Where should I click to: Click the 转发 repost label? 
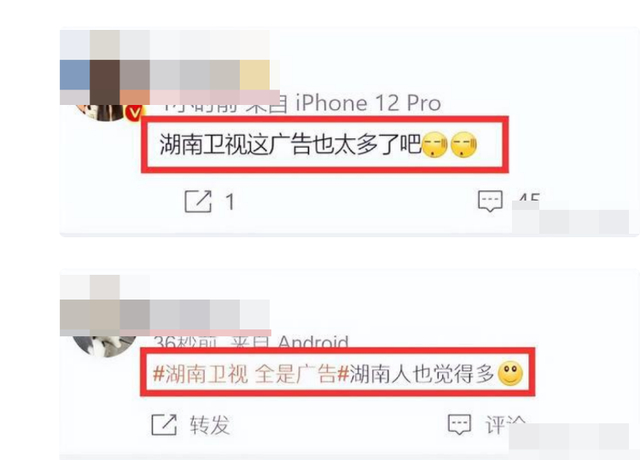(210, 425)
